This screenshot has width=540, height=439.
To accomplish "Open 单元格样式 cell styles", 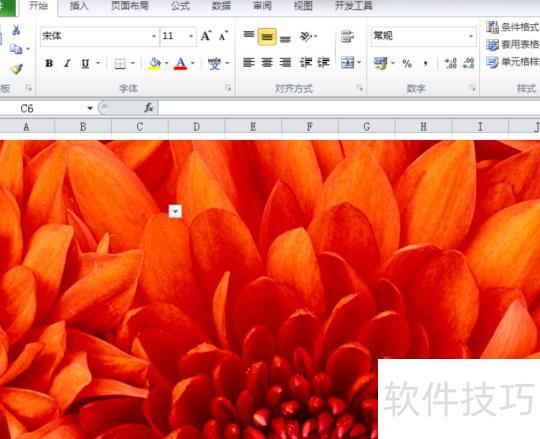I will click(x=513, y=62).
